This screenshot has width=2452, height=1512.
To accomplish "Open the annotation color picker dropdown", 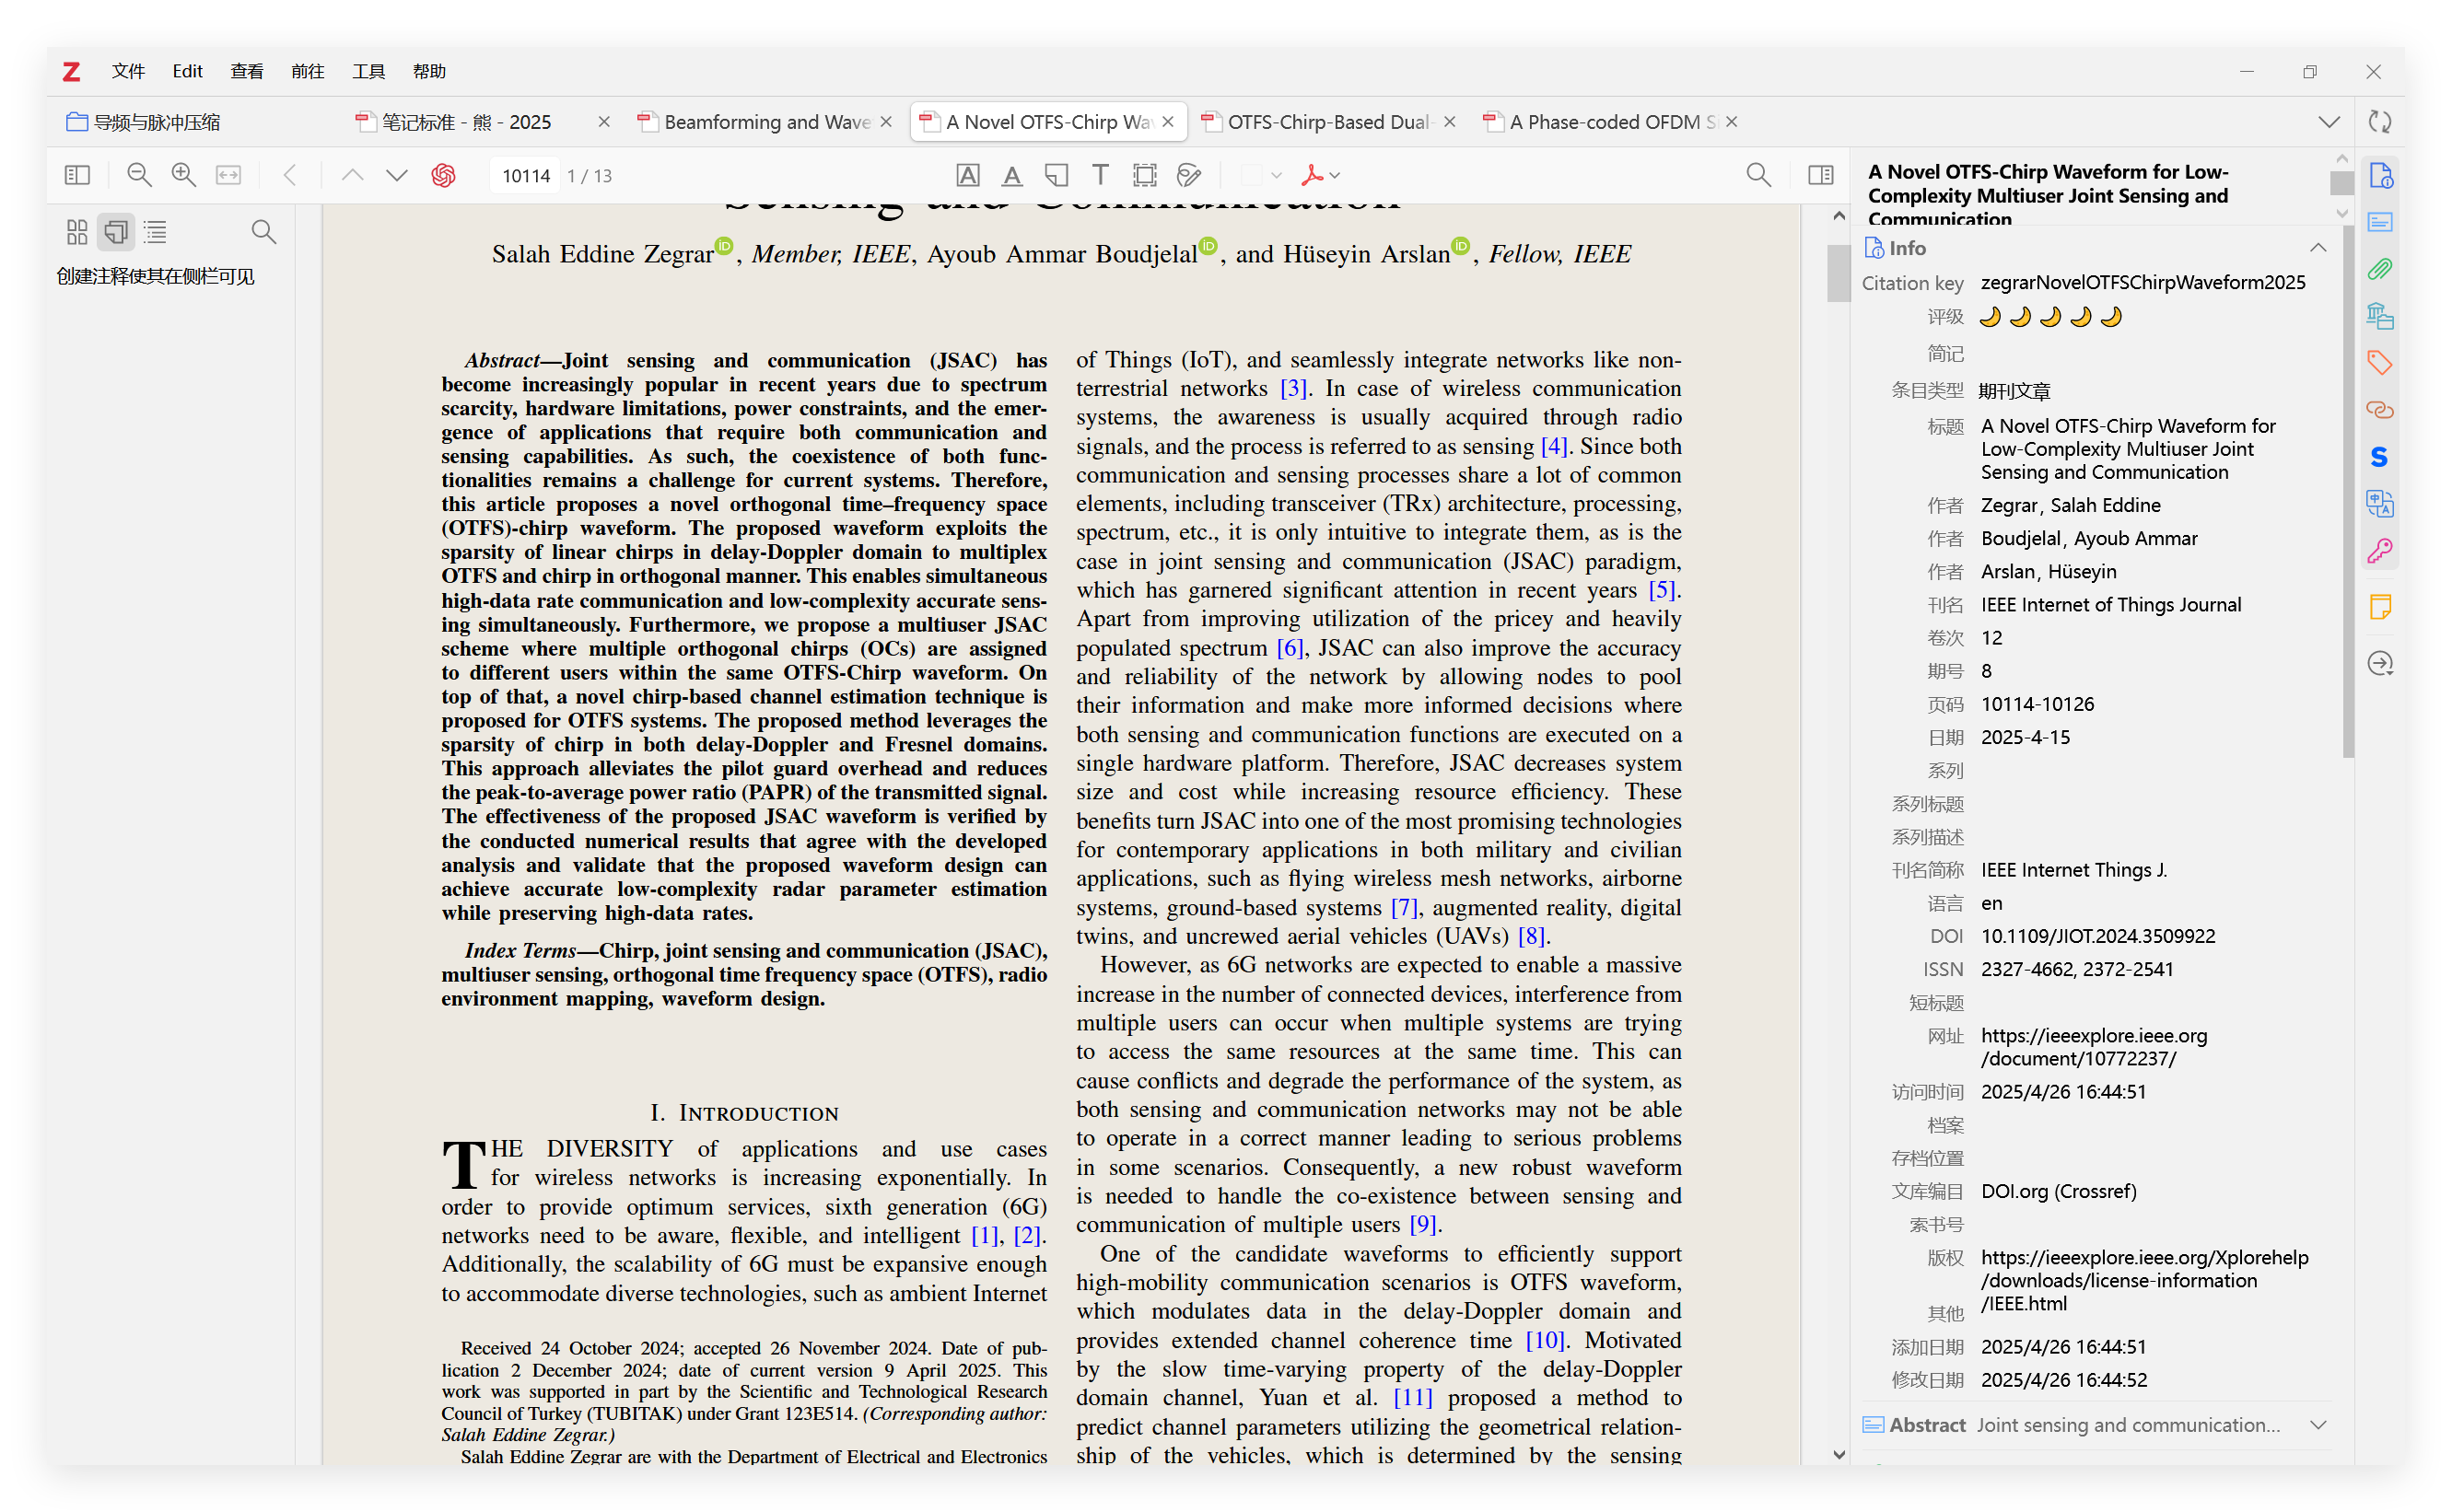I will tap(1262, 176).
